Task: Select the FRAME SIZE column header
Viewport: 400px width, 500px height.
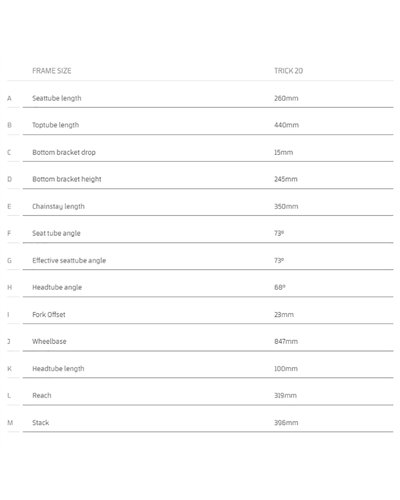Action: pos(52,71)
